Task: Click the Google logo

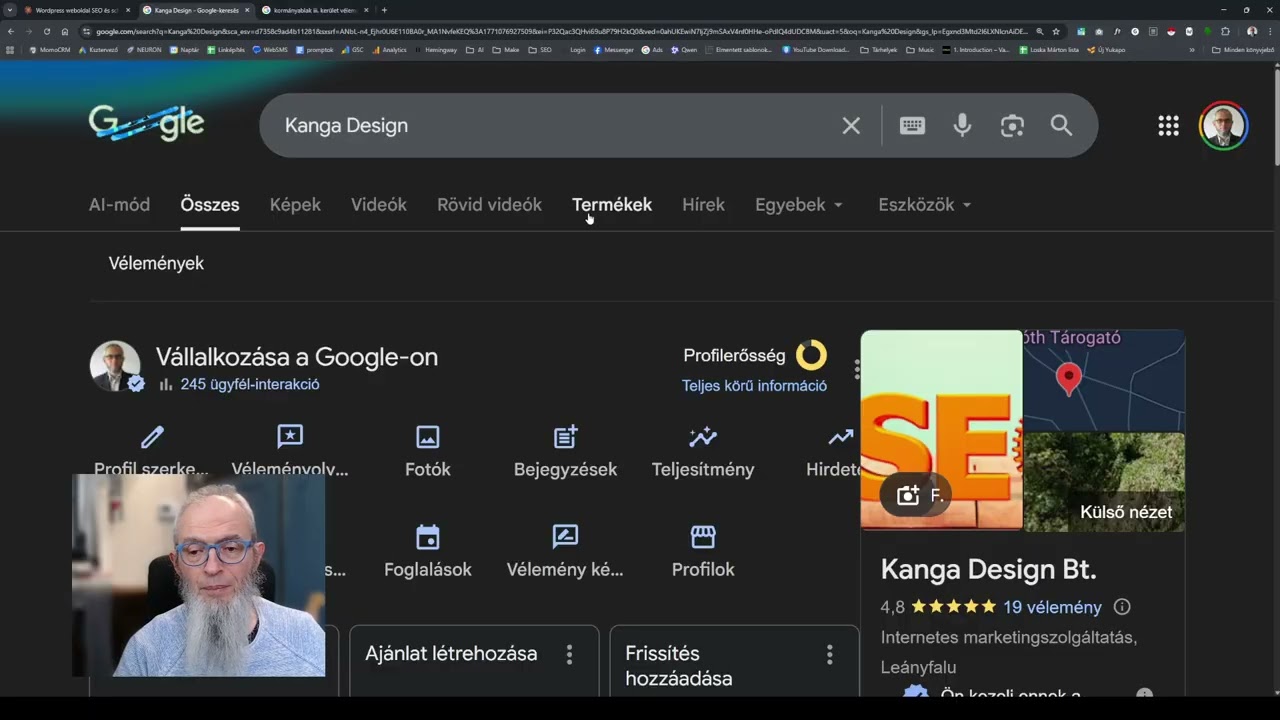Action: click(x=146, y=124)
